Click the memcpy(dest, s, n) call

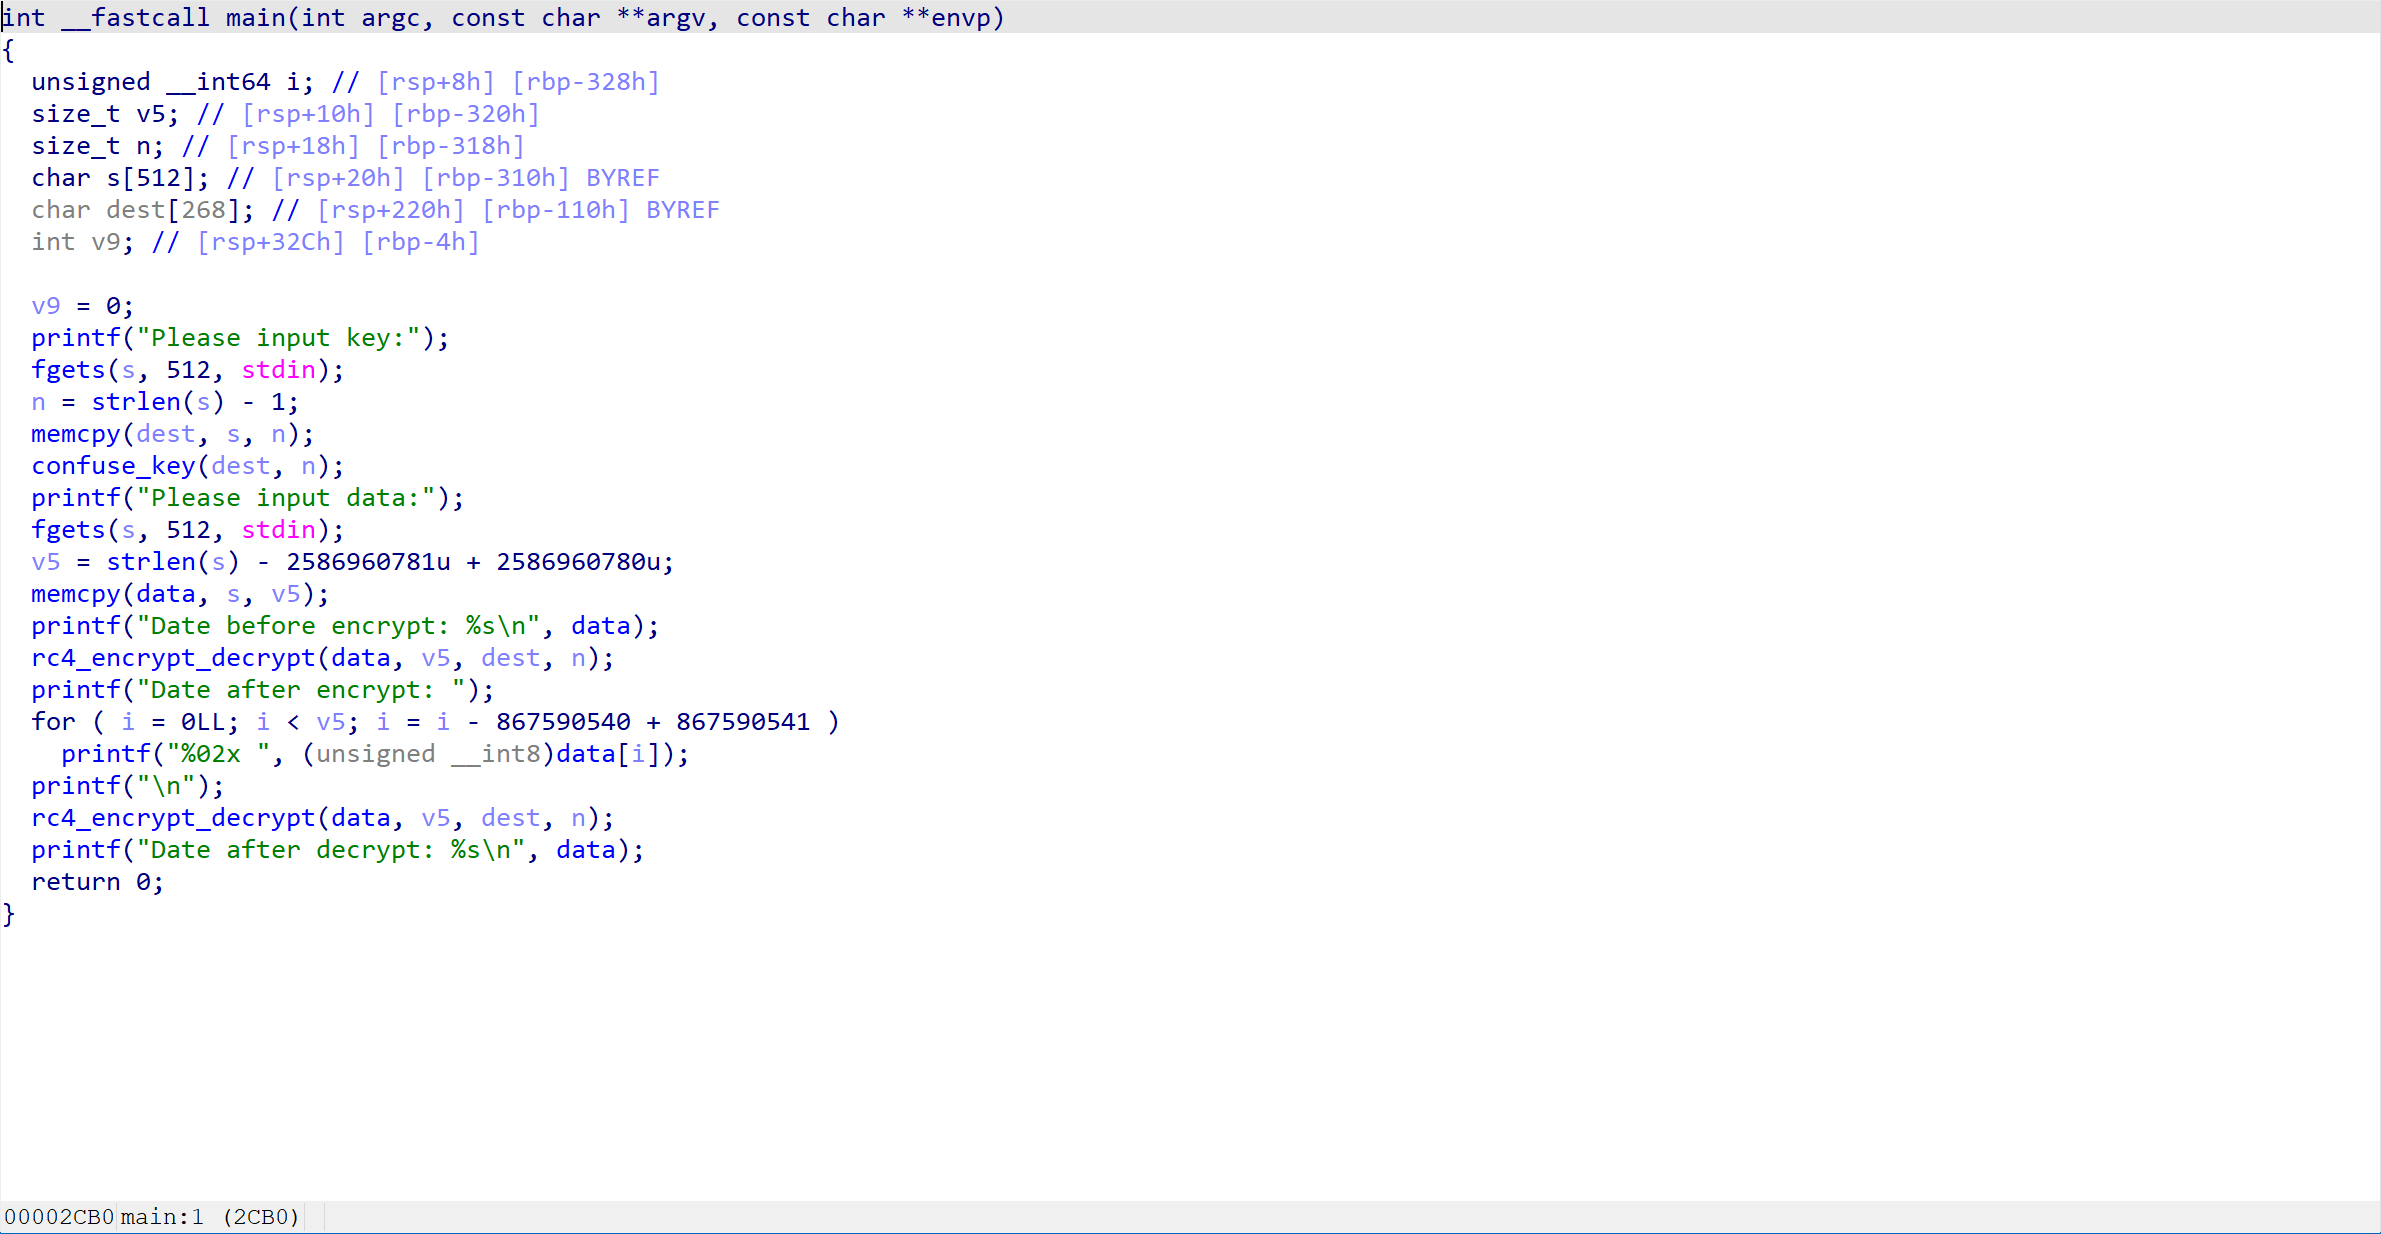[x=173, y=434]
